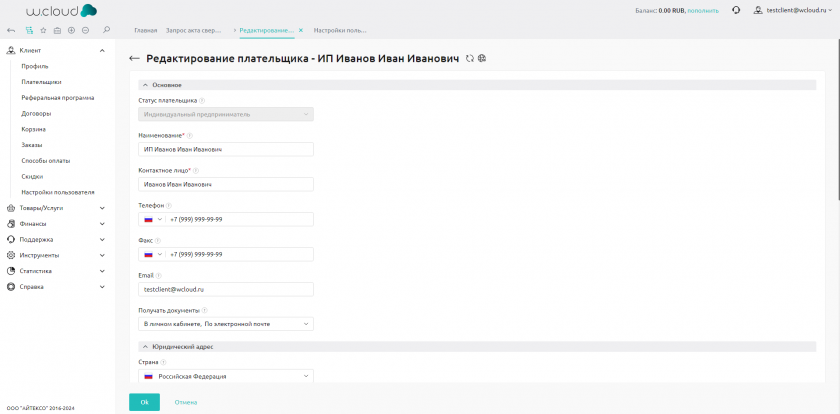Click the favorites star icon
This screenshot has width=840, height=414.
43,30
